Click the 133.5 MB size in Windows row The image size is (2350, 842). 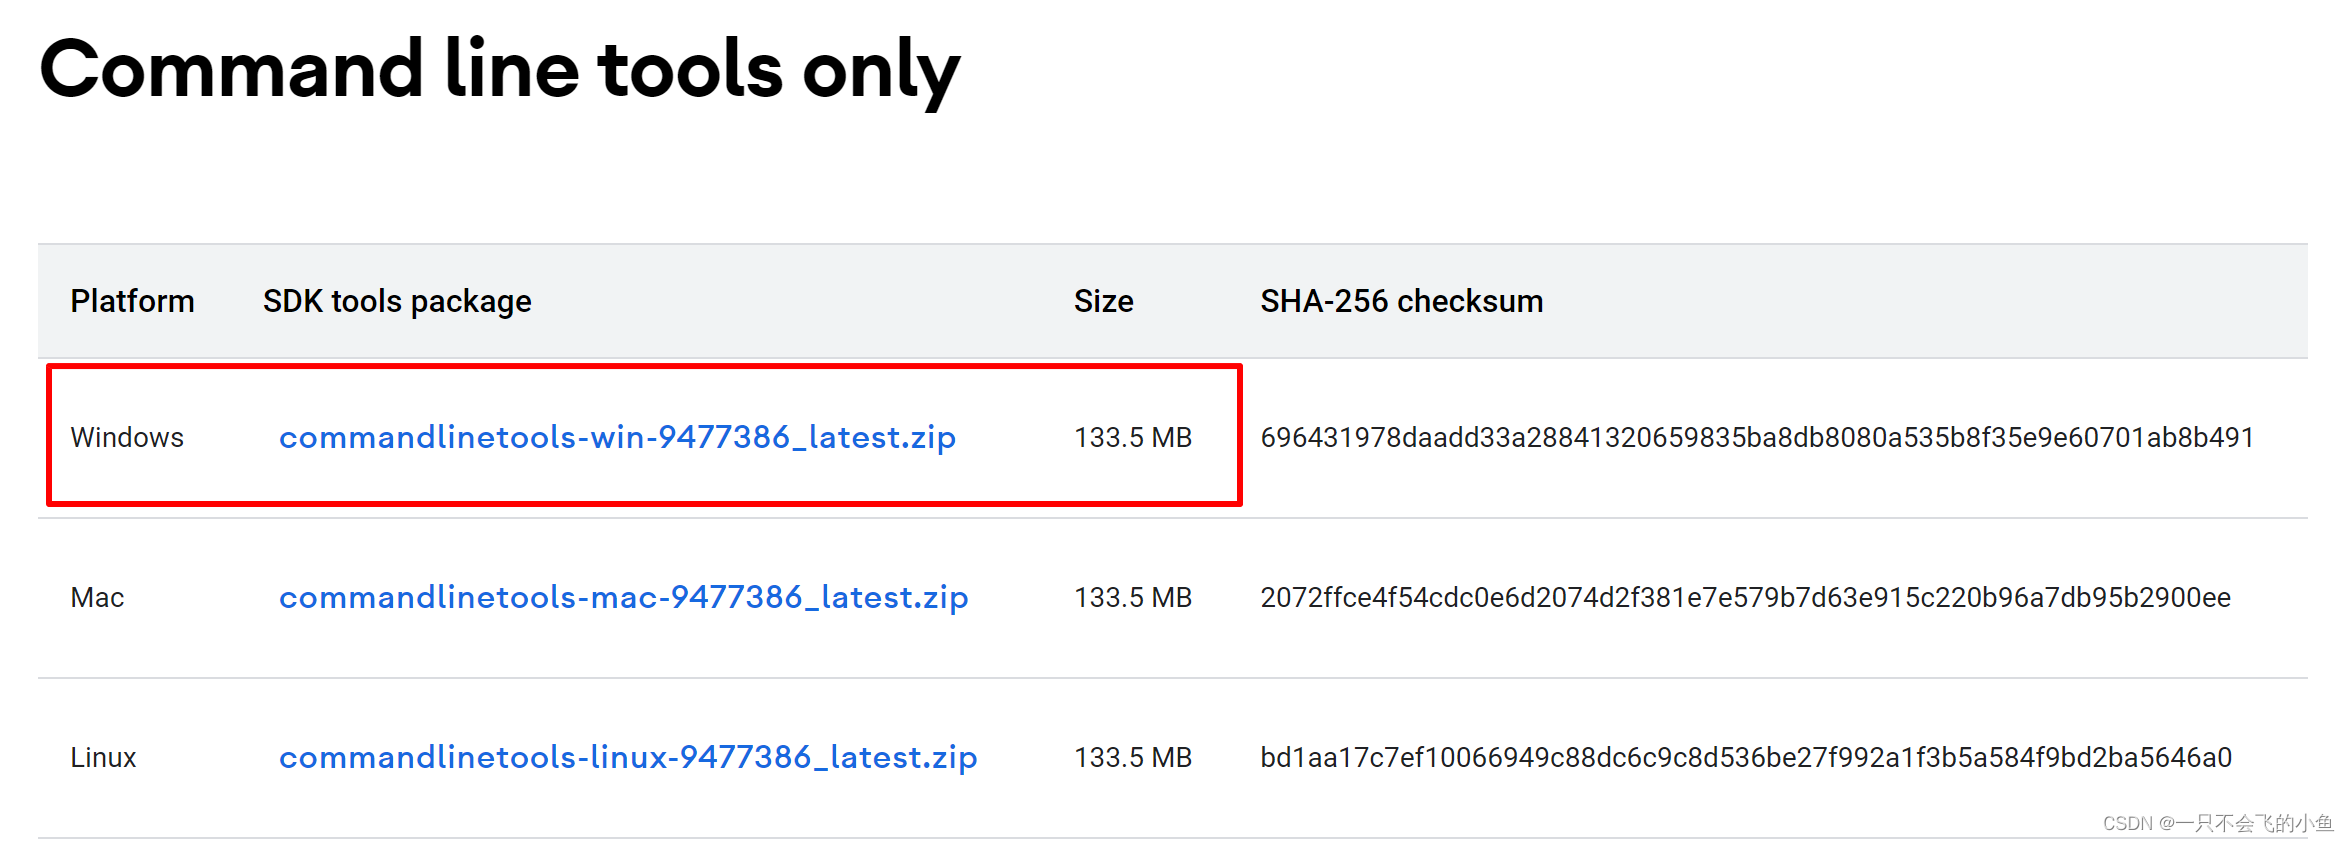tap(1133, 437)
